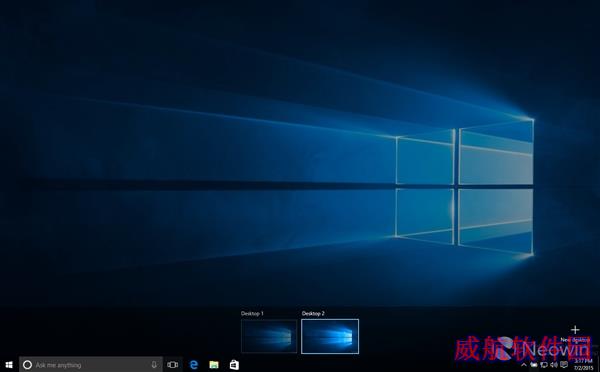The image size is (600, 372).
Task: Open the Windows Start menu
Action: 9,365
